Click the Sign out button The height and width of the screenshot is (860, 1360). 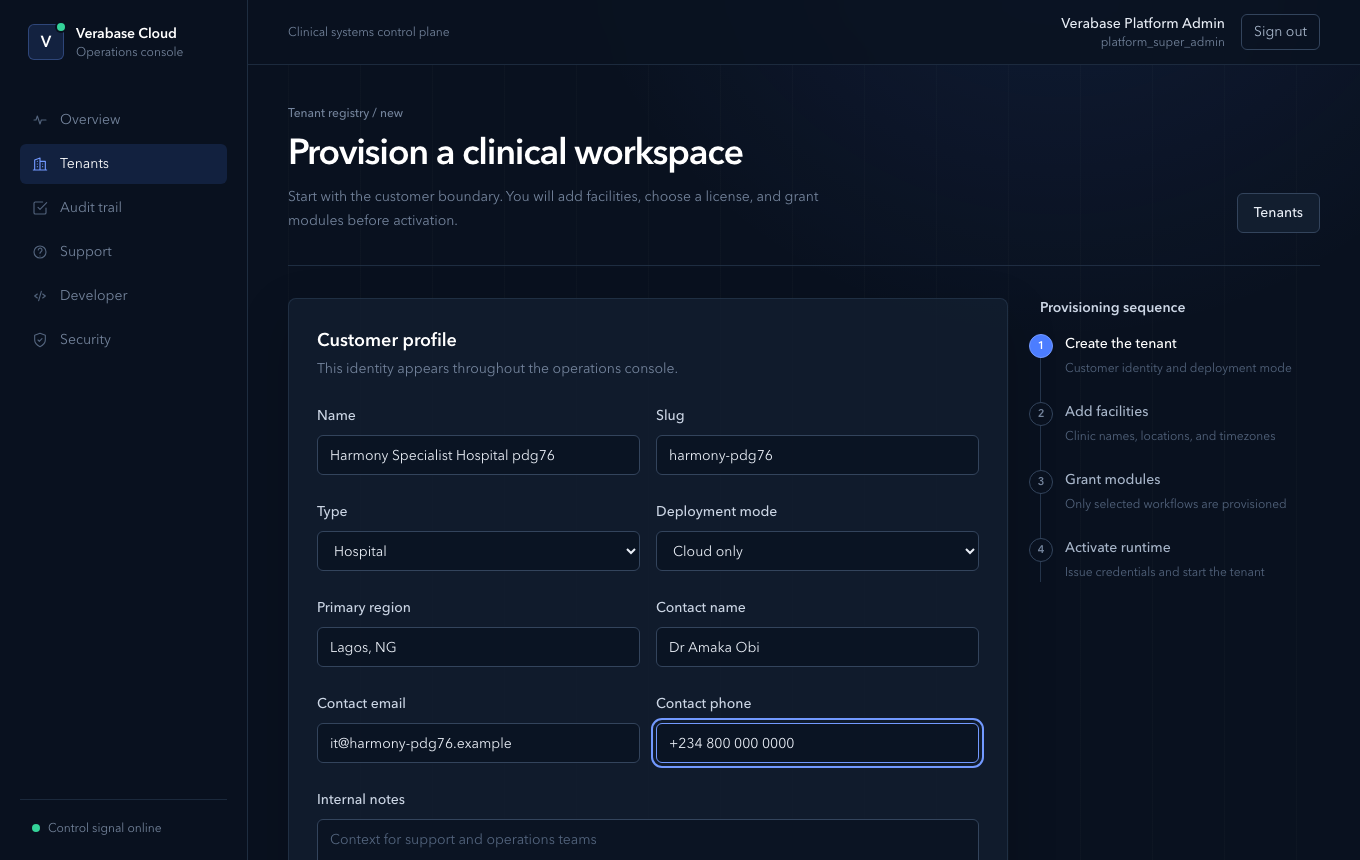[x=1280, y=31]
